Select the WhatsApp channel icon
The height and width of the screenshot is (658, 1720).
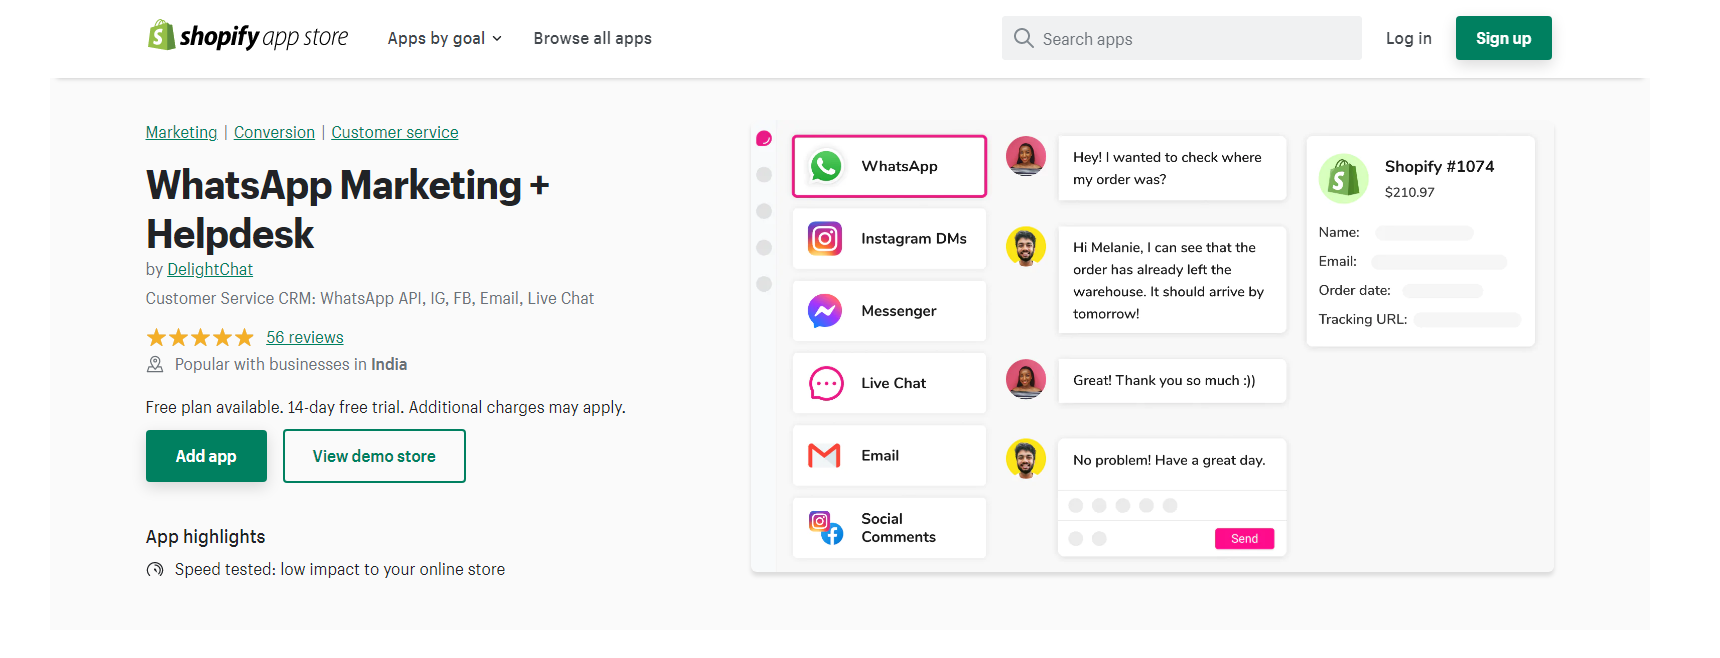point(826,166)
